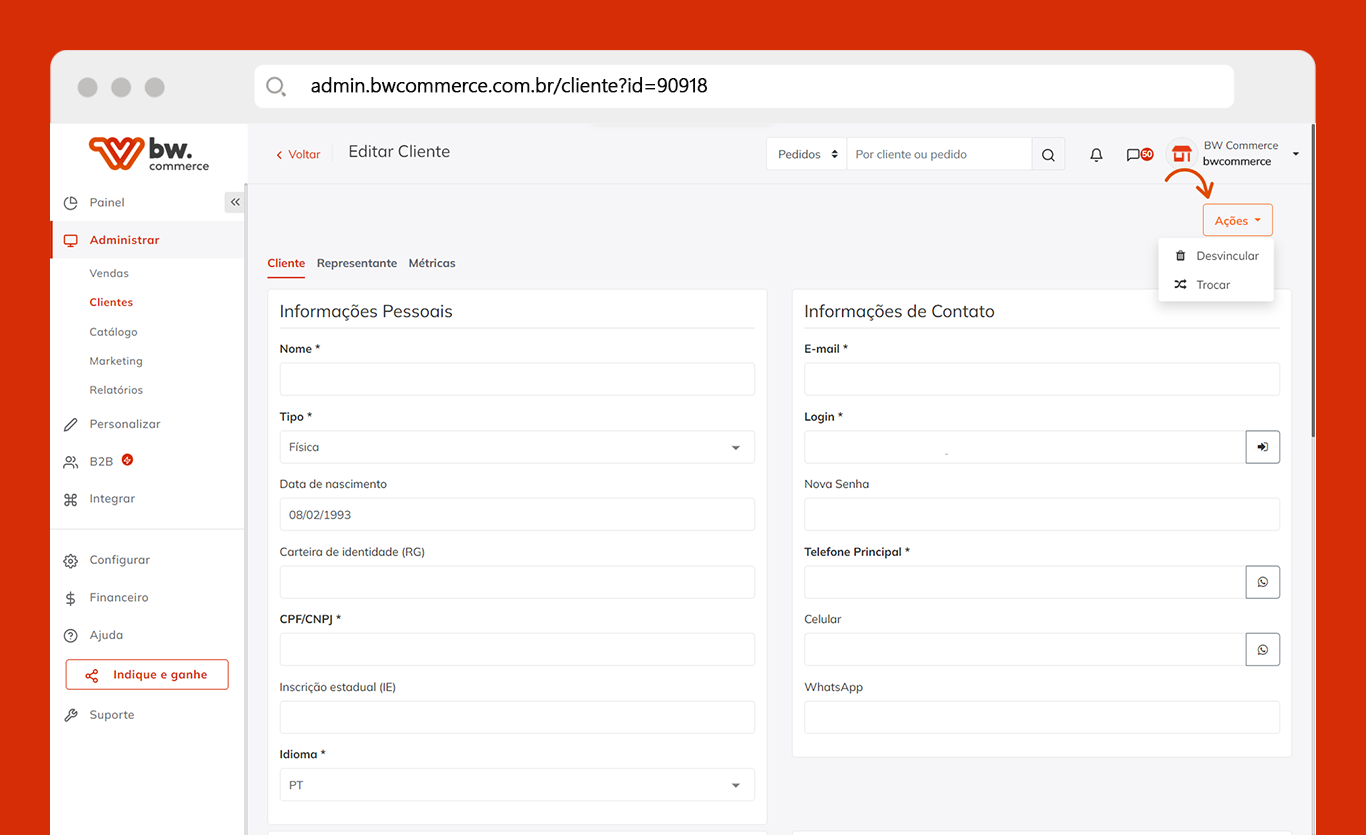Open the Ações dropdown button
Screen dimensions: 1366x835
tap(1238, 221)
